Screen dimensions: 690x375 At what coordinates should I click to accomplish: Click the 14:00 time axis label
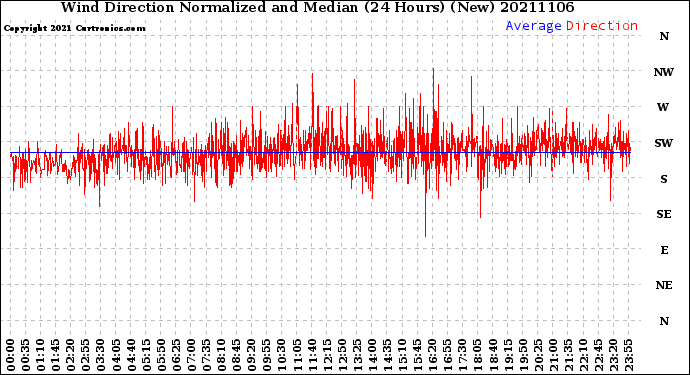click(x=372, y=355)
